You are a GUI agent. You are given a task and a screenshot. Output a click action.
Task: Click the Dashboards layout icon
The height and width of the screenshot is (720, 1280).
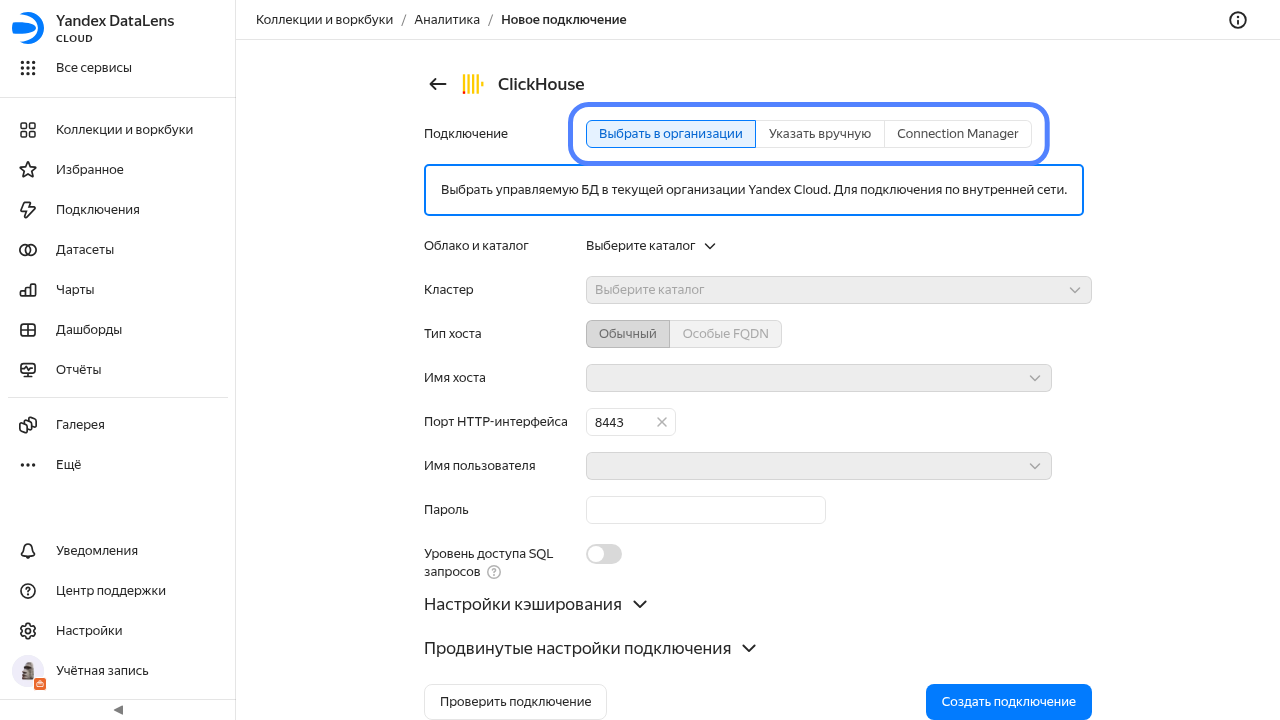tap(28, 330)
